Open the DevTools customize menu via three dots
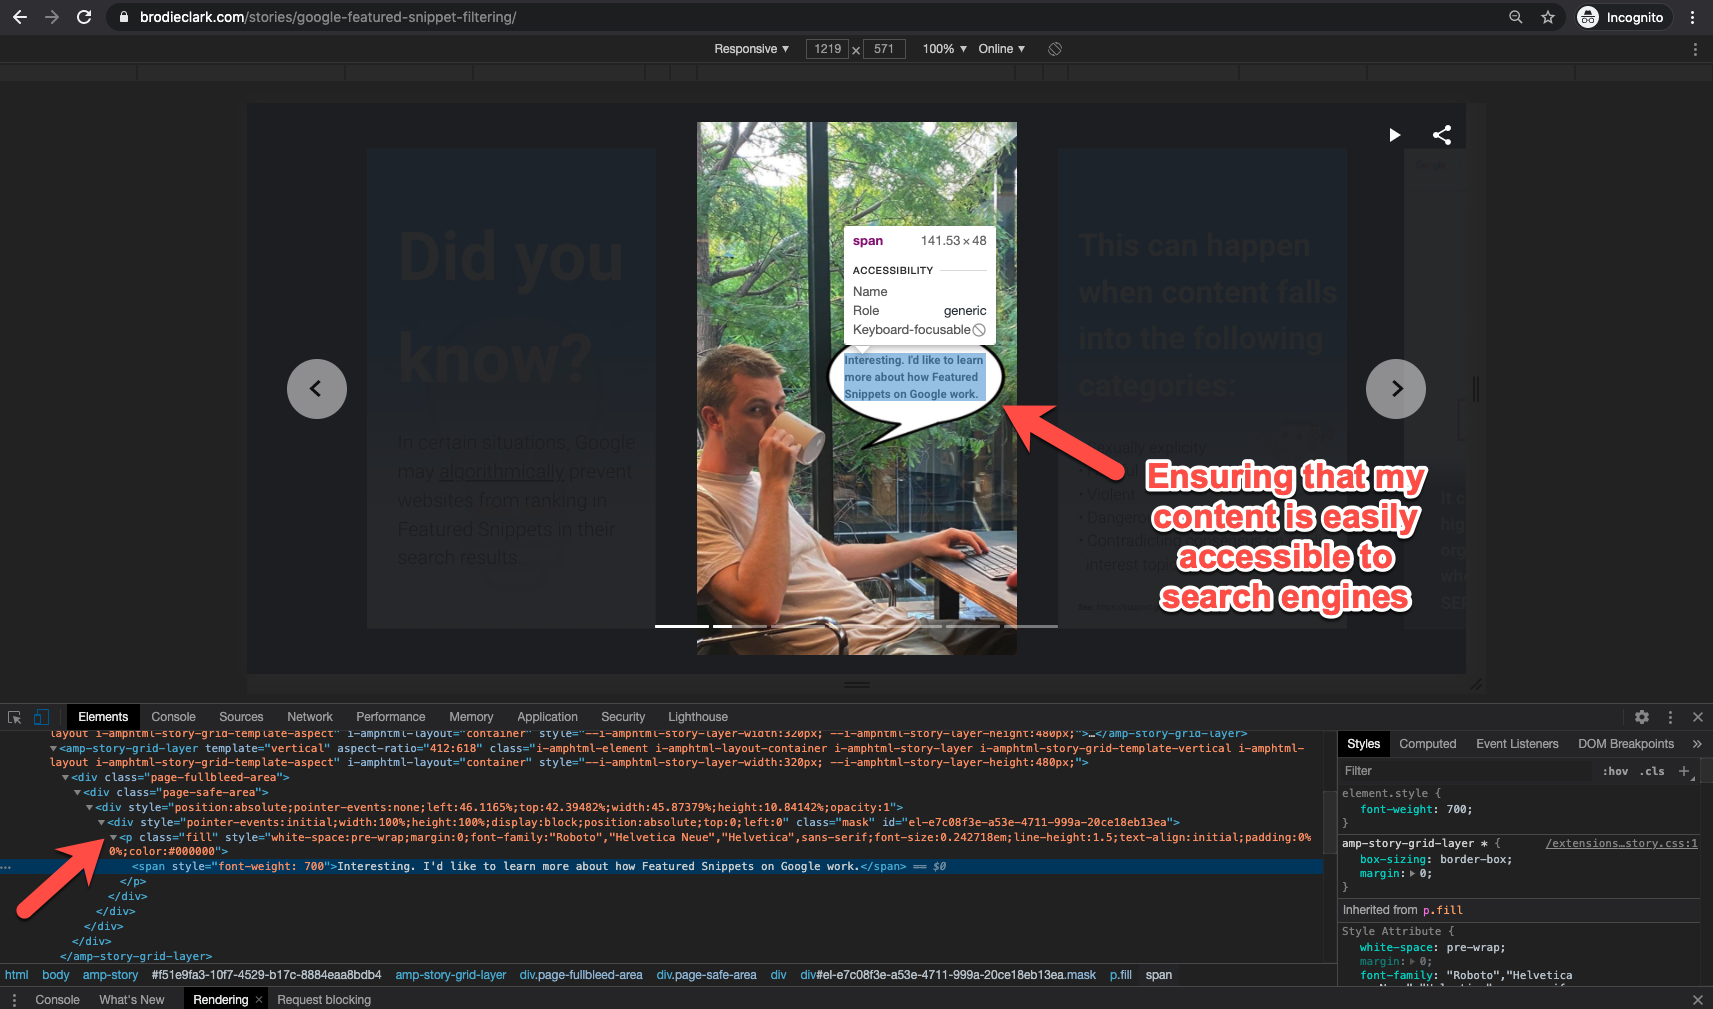The image size is (1713, 1009). (1669, 717)
